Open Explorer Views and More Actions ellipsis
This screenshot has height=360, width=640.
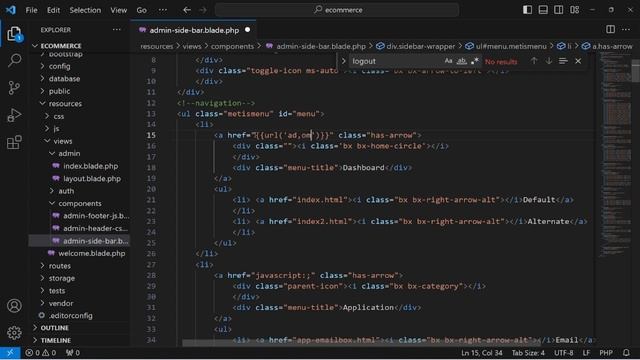click(117, 29)
